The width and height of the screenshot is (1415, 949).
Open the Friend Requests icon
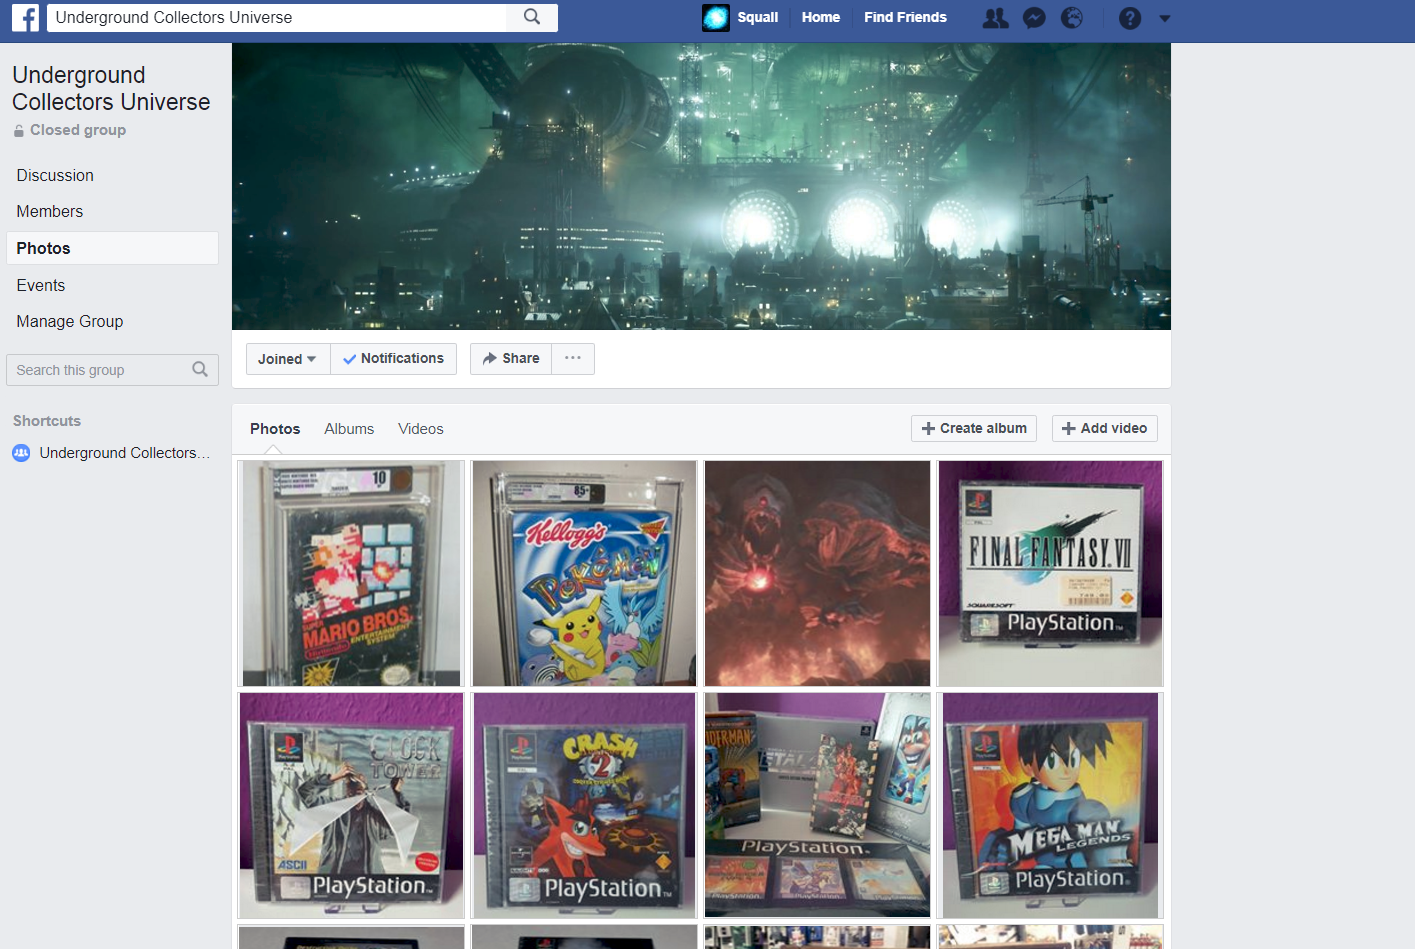coord(995,18)
